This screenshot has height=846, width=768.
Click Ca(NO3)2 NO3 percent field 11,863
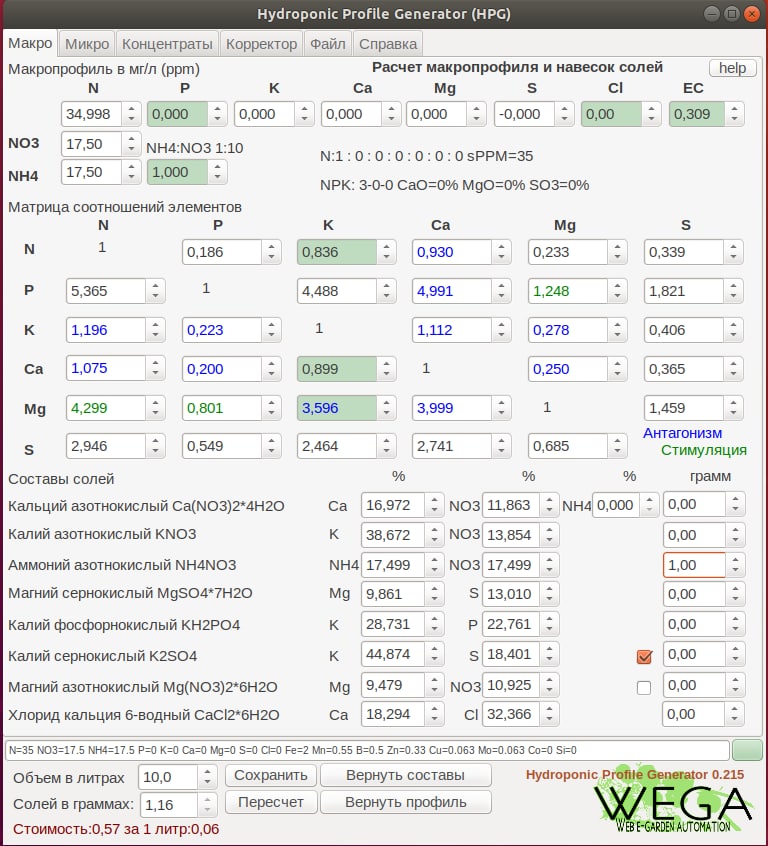(511, 506)
